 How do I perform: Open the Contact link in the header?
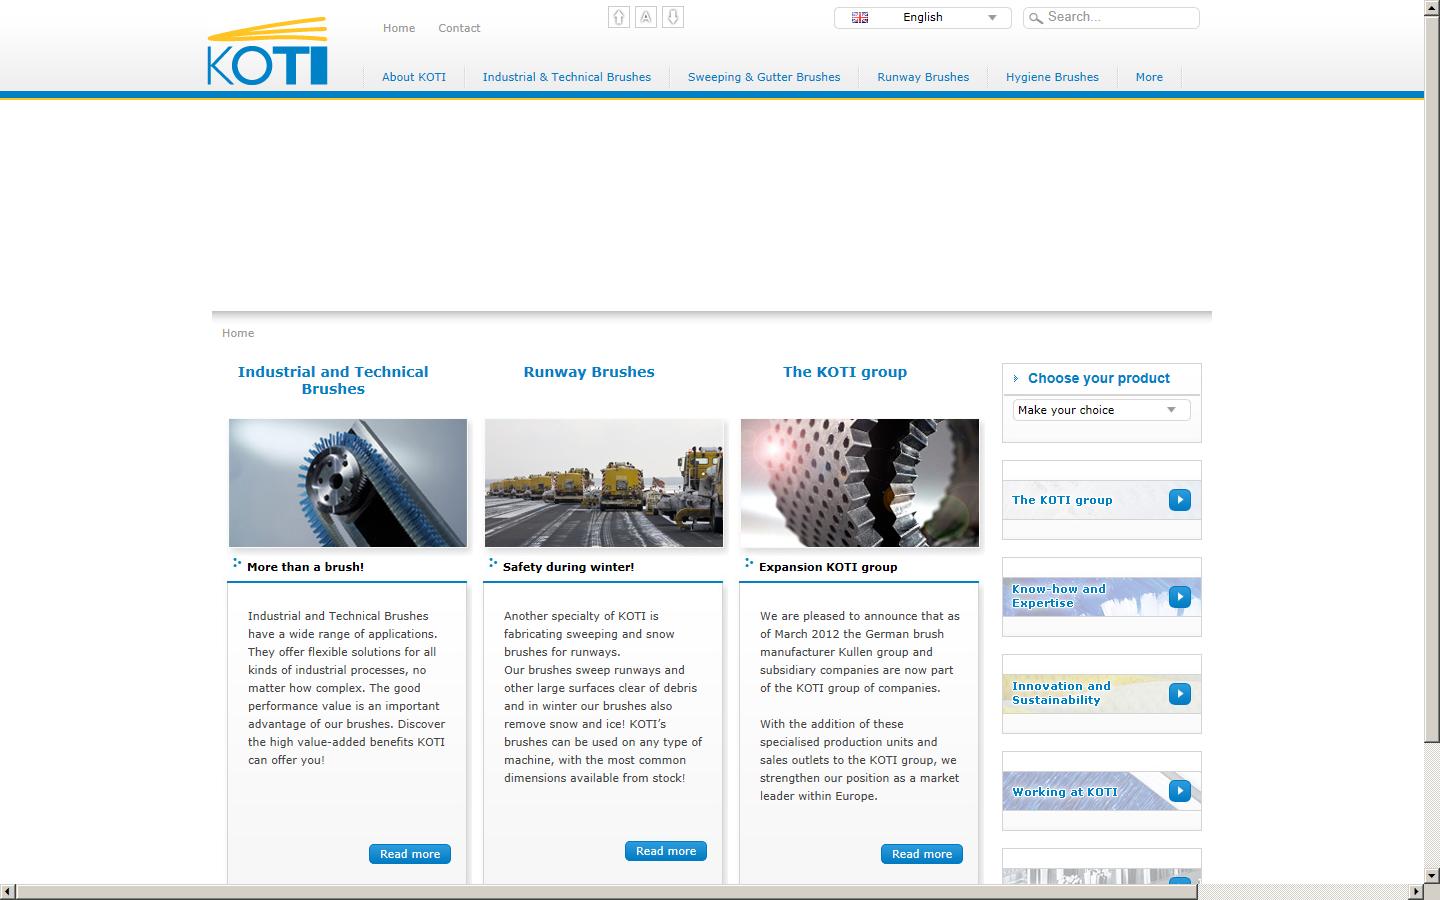click(x=459, y=28)
